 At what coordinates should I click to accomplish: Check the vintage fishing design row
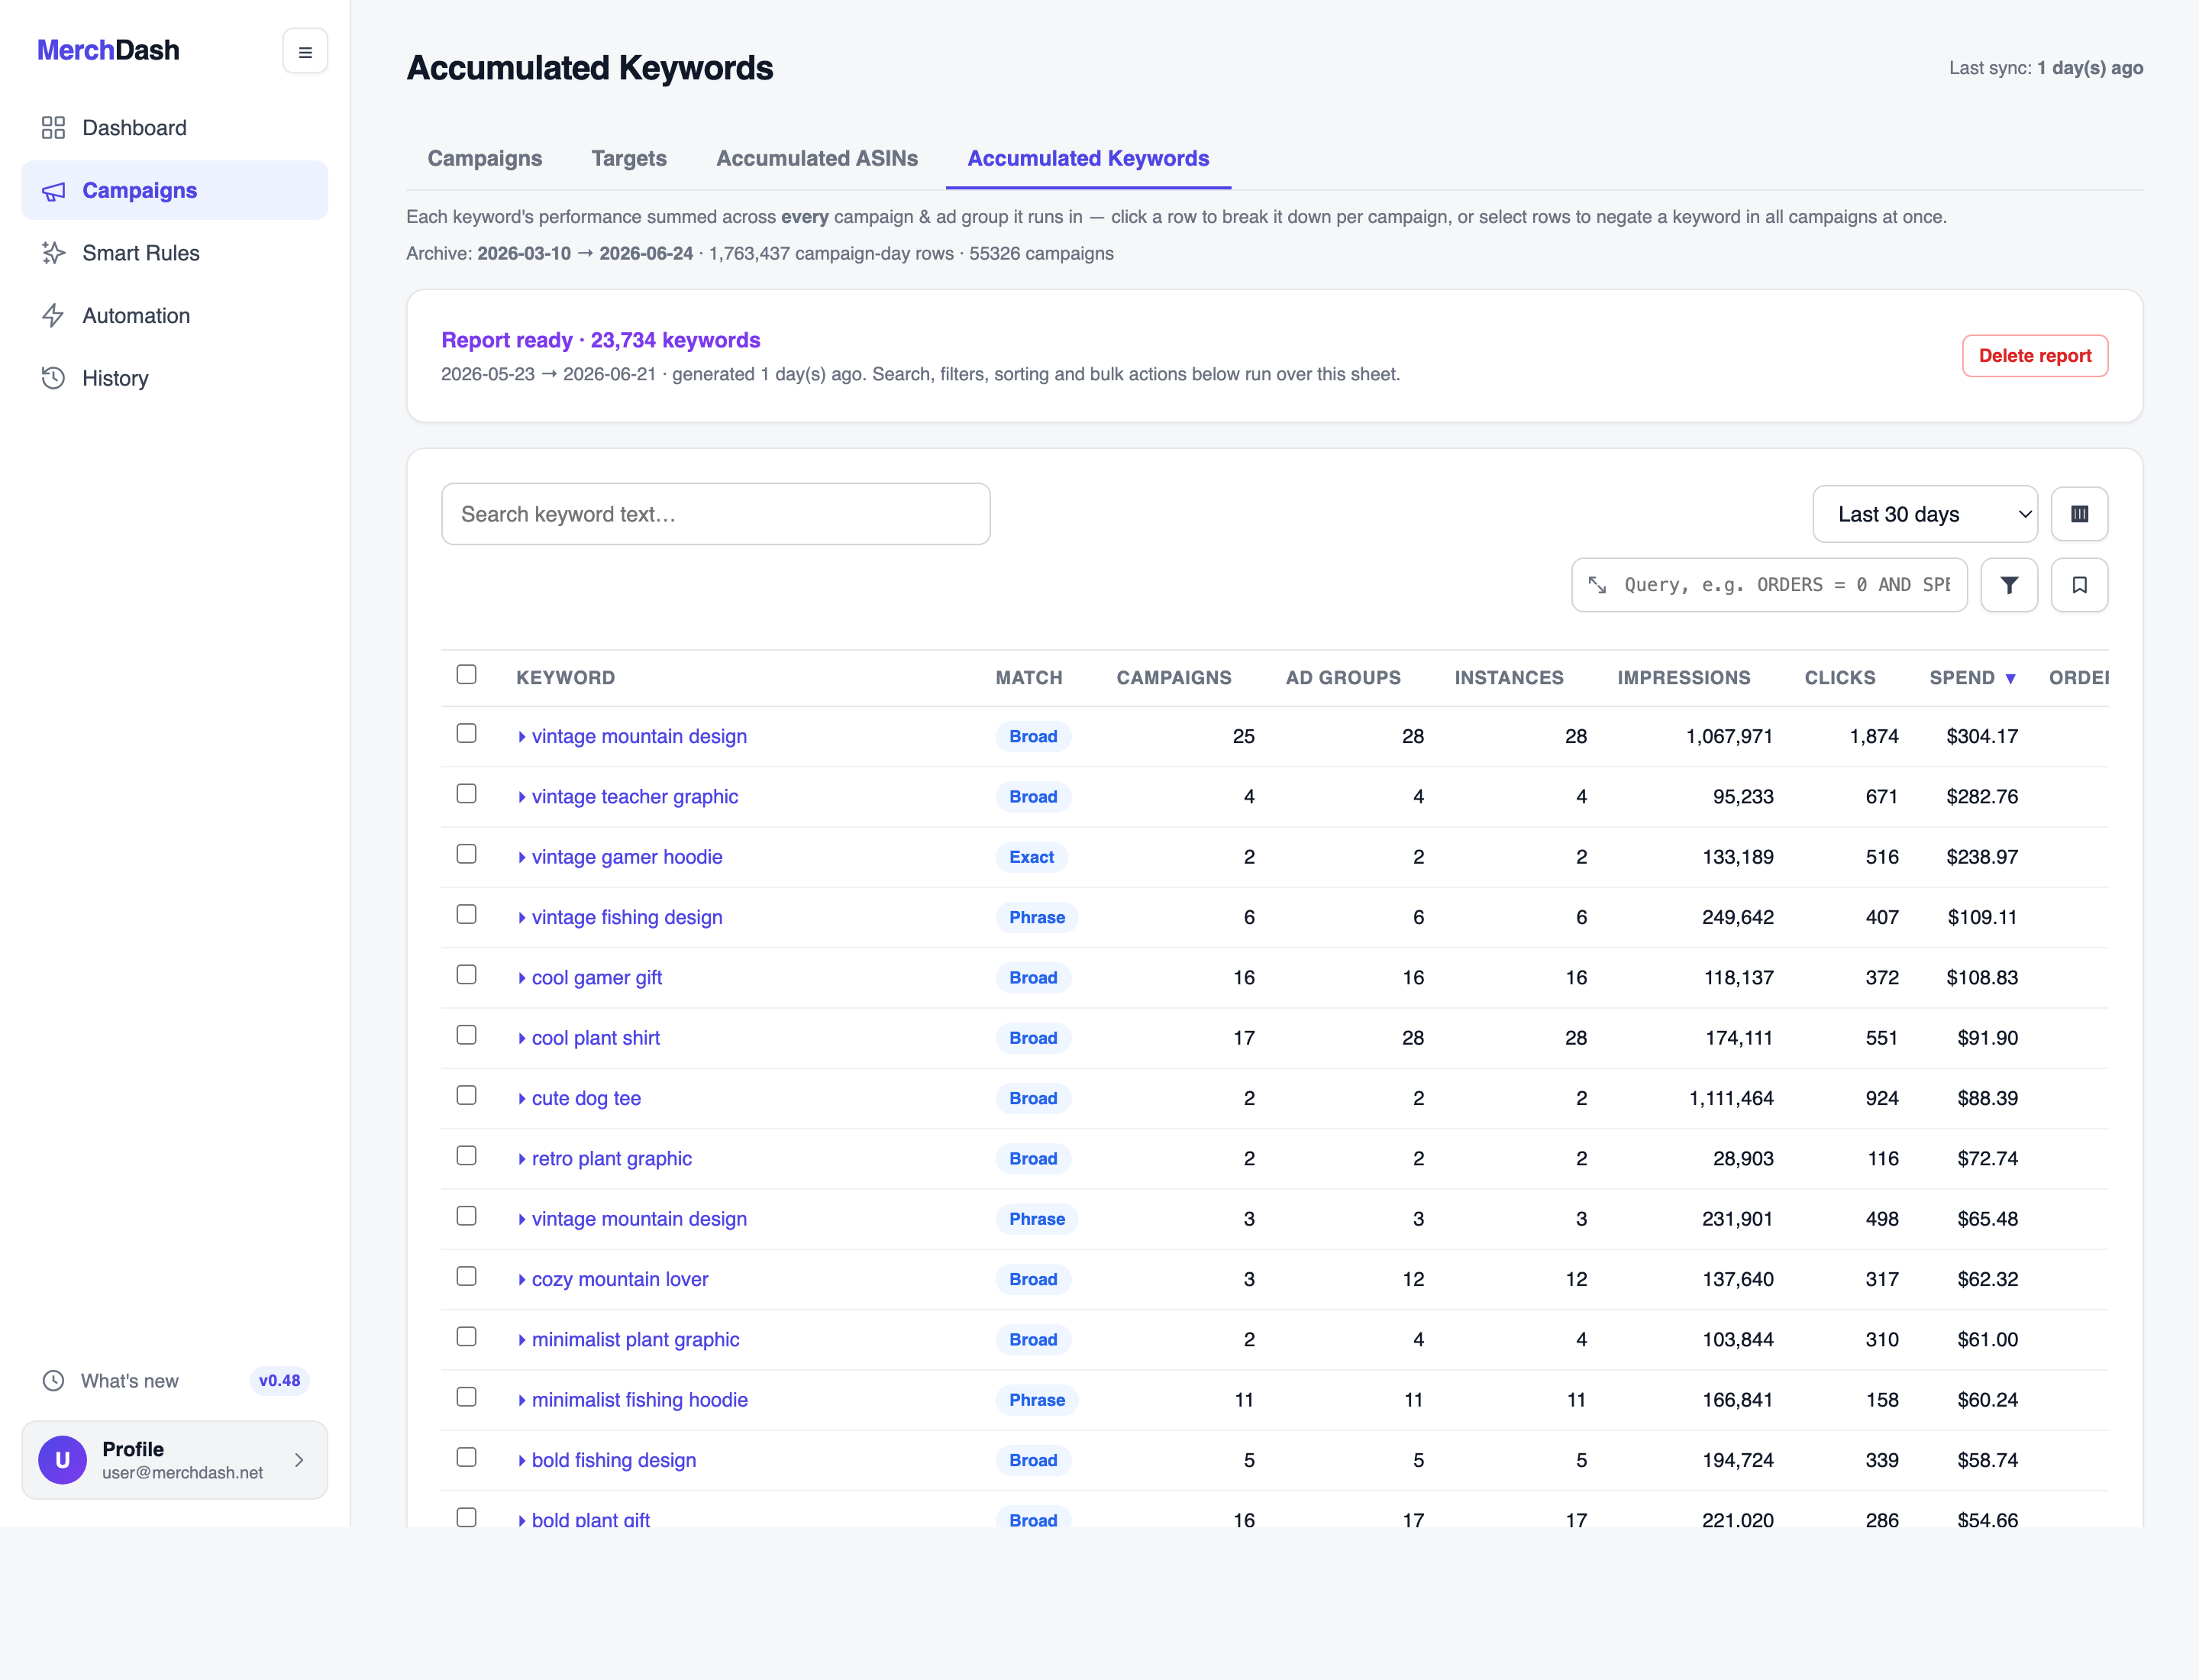[466, 914]
